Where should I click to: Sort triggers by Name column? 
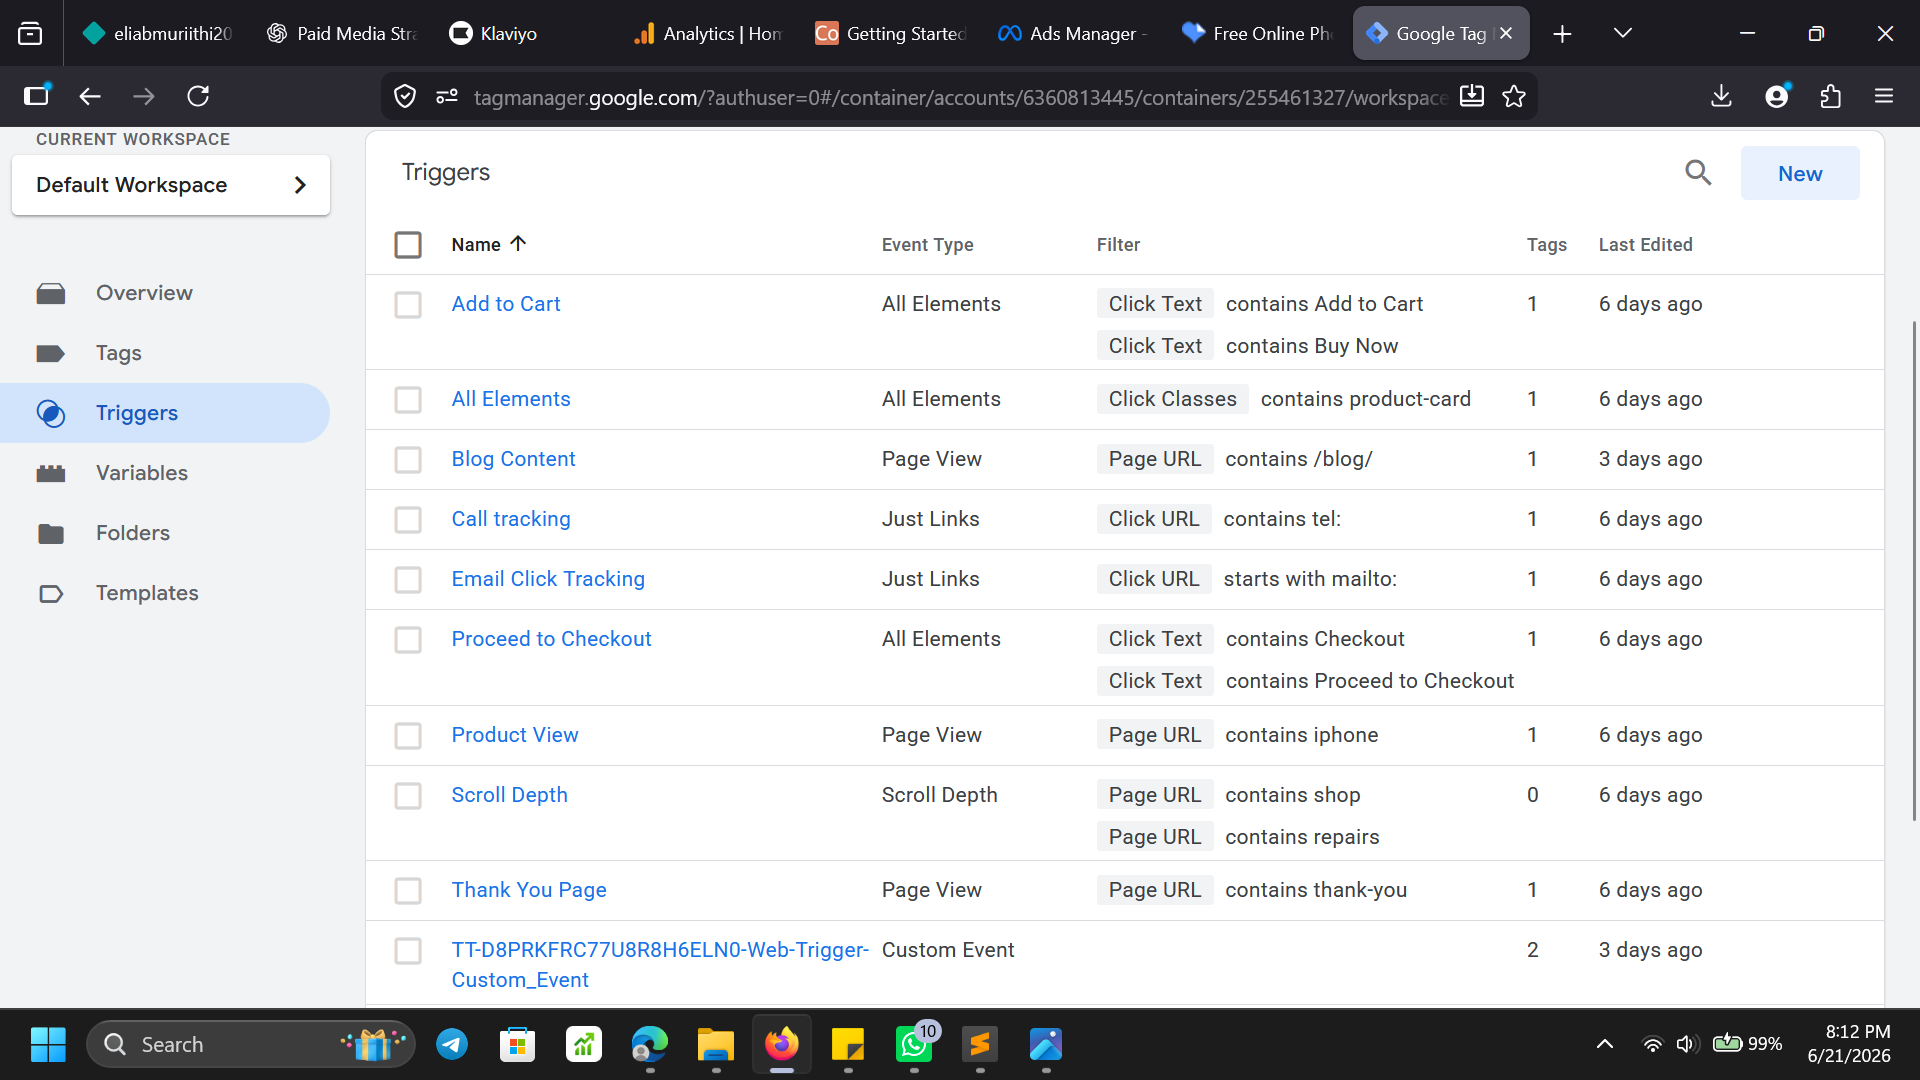[x=488, y=245]
